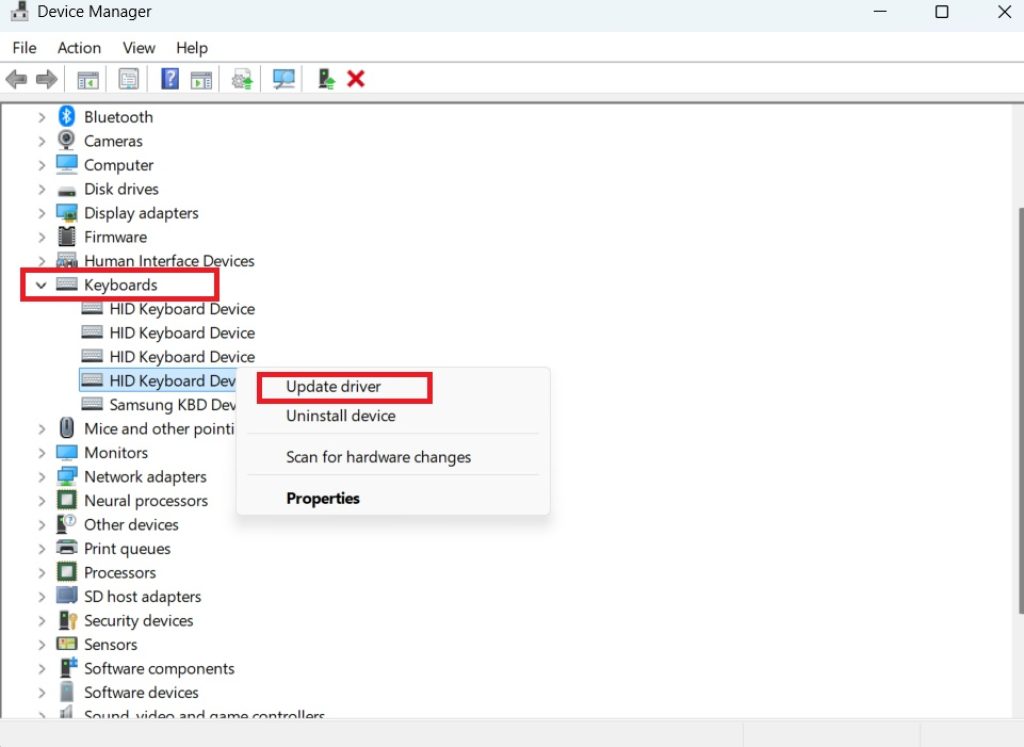This screenshot has height=747, width=1024.
Task: Select the Keyboards category label
Action: coord(121,285)
